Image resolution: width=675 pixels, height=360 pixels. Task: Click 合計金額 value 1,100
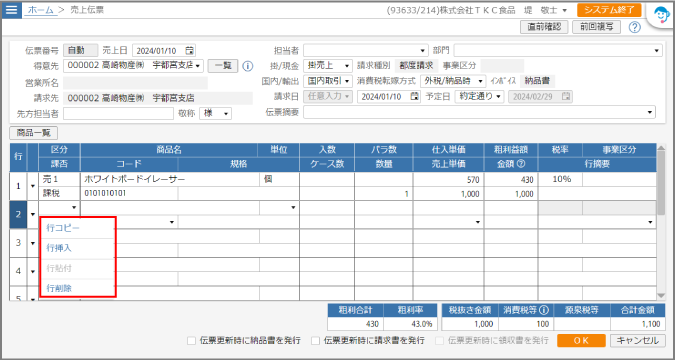(x=638, y=324)
